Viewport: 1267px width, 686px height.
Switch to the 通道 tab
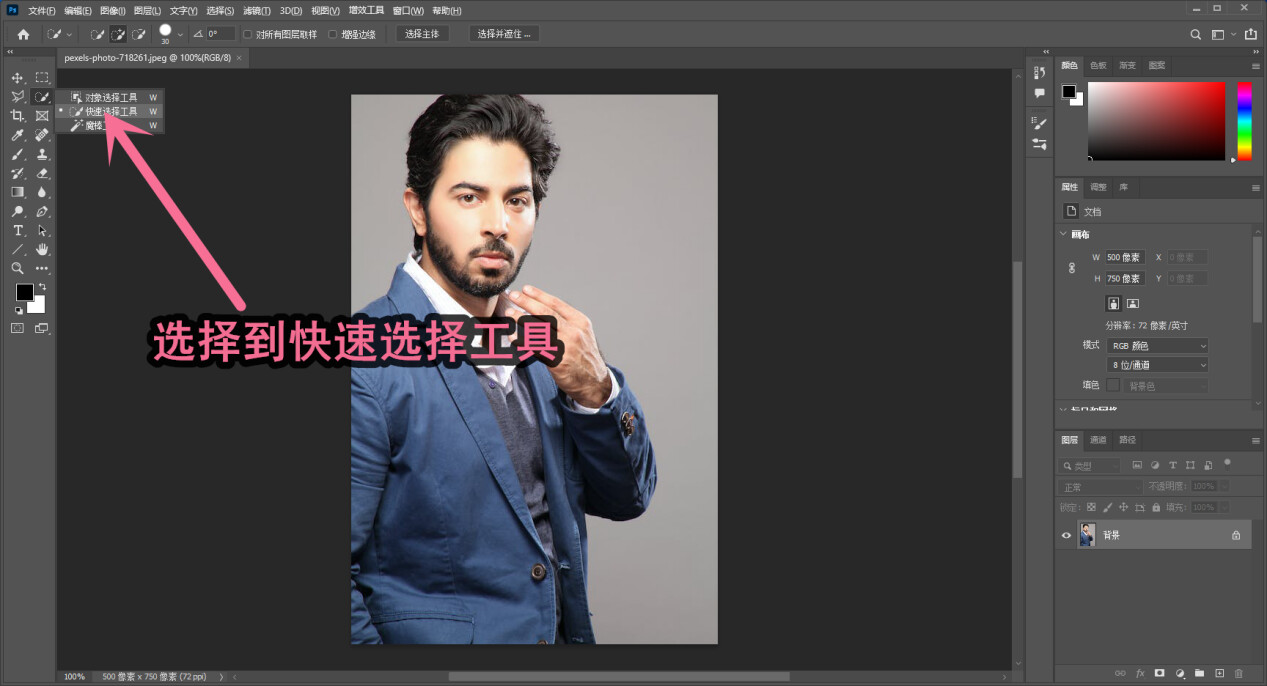(1098, 440)
